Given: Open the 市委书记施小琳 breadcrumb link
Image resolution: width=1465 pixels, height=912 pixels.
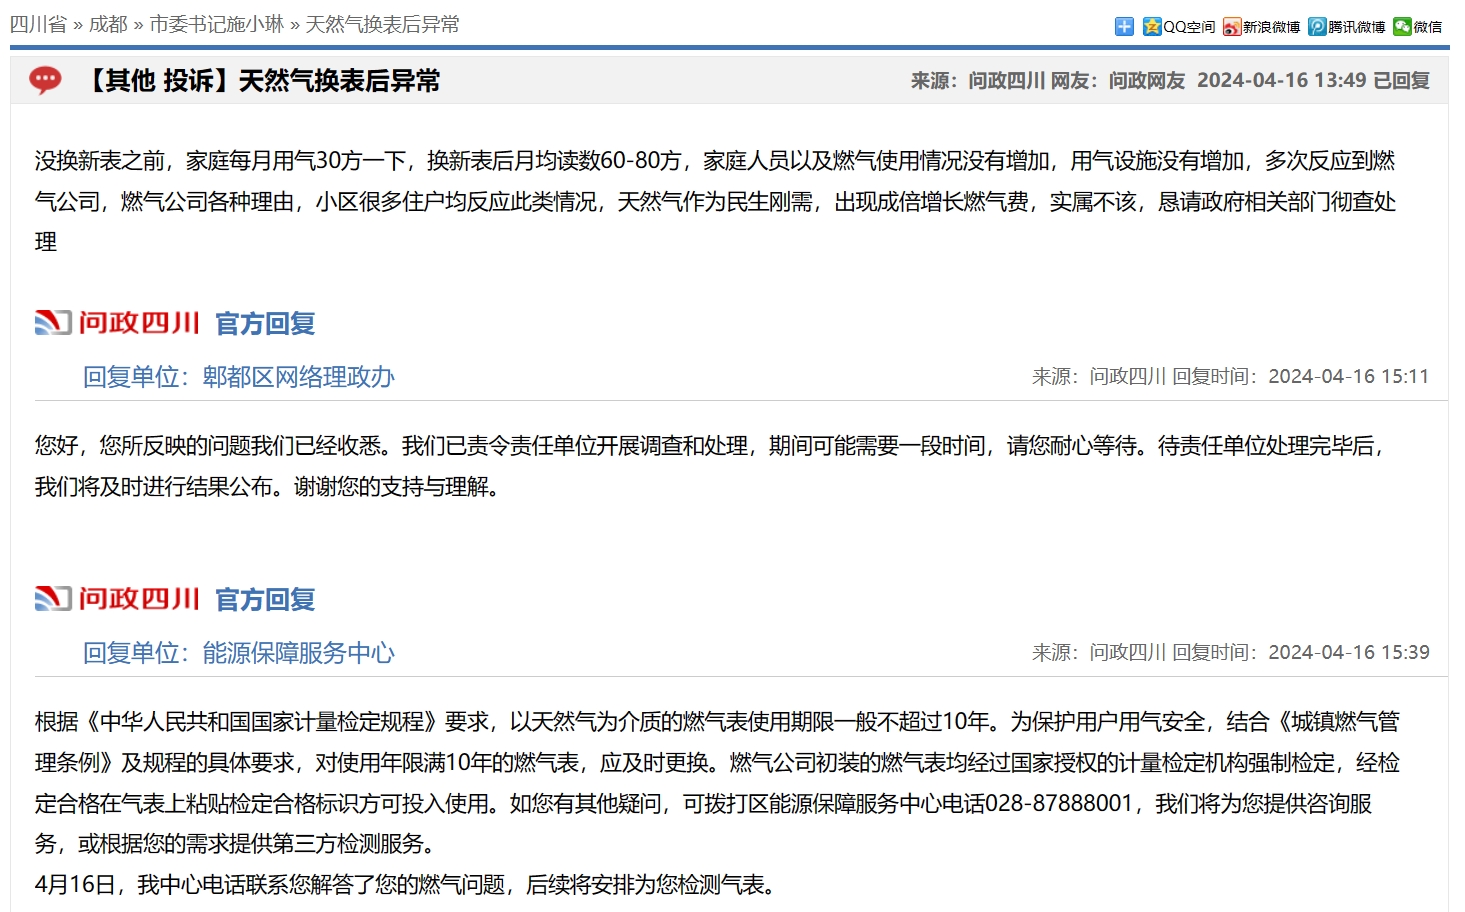Looking at the screenshot, I should (x=217, y=24).
